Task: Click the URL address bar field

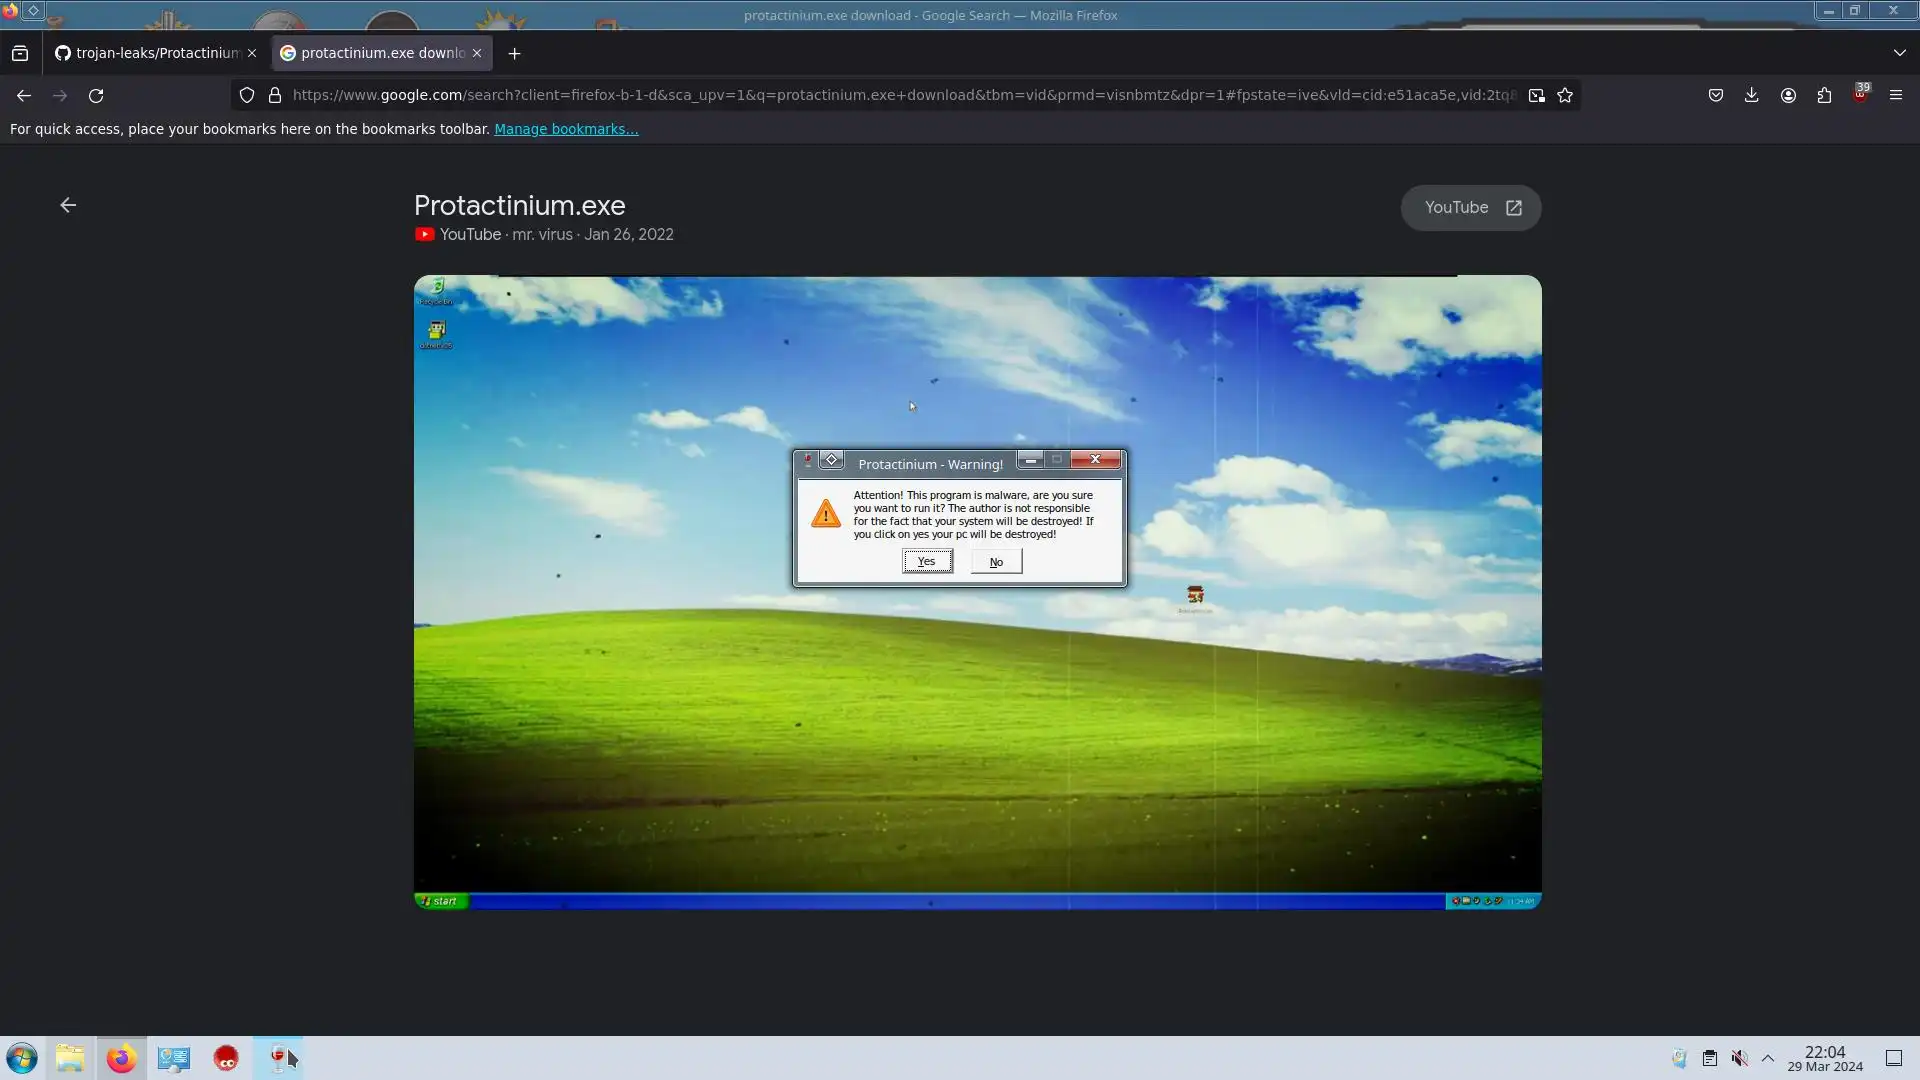Action: 900,95
